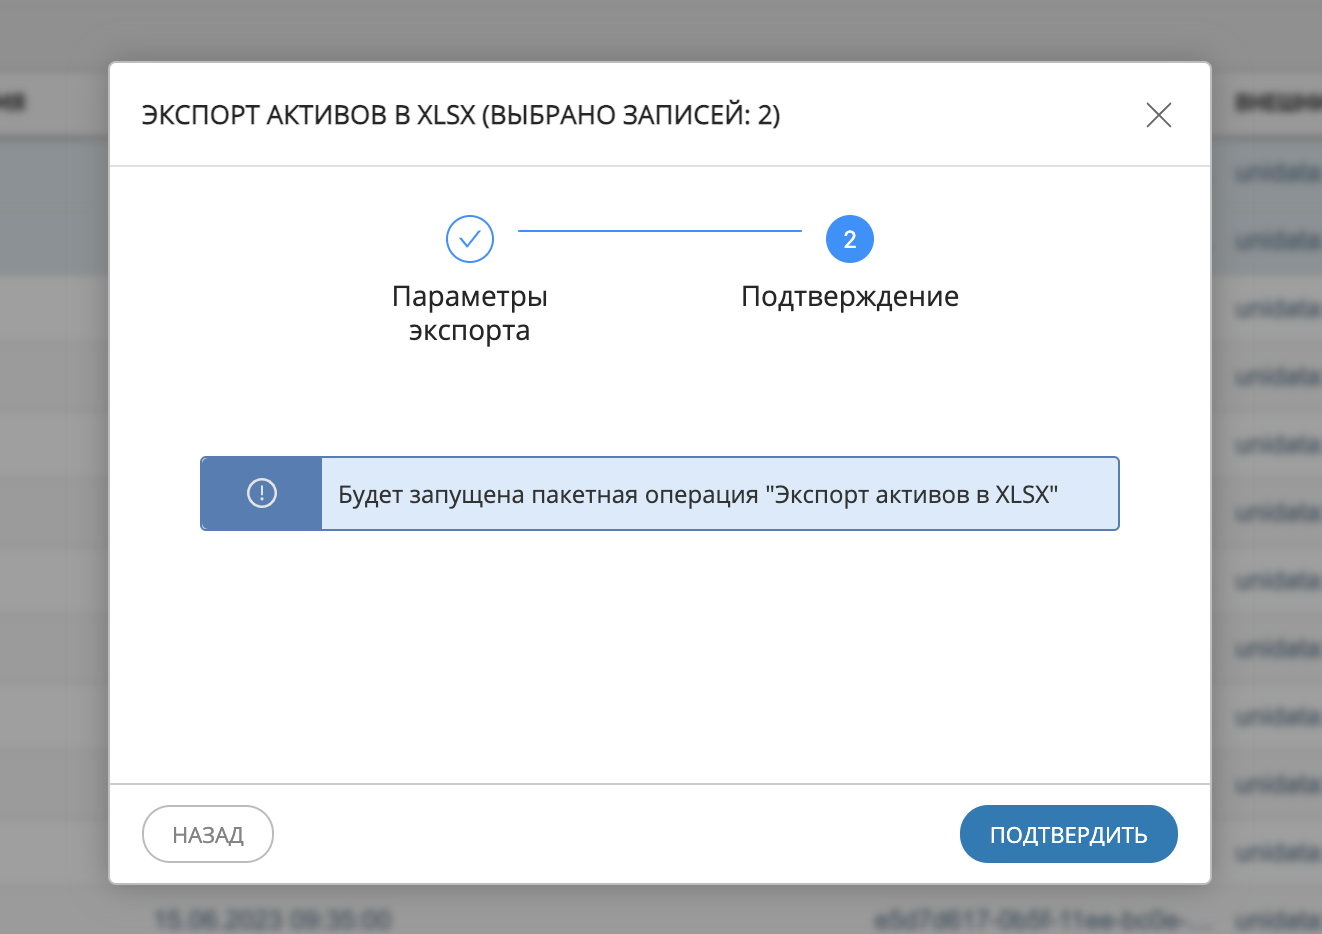Click the close icon in the dialog header
1322x934 pixels.
click(x=1158, y=115)
